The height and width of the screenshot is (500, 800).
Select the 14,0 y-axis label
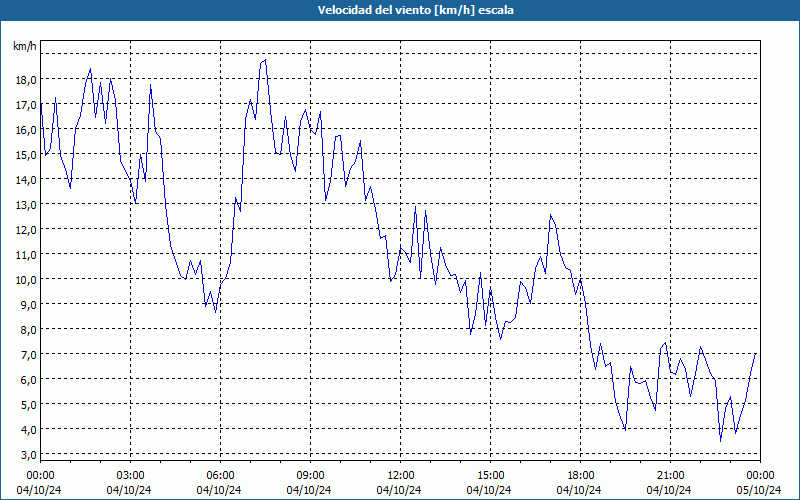click(x=26, y=180)
